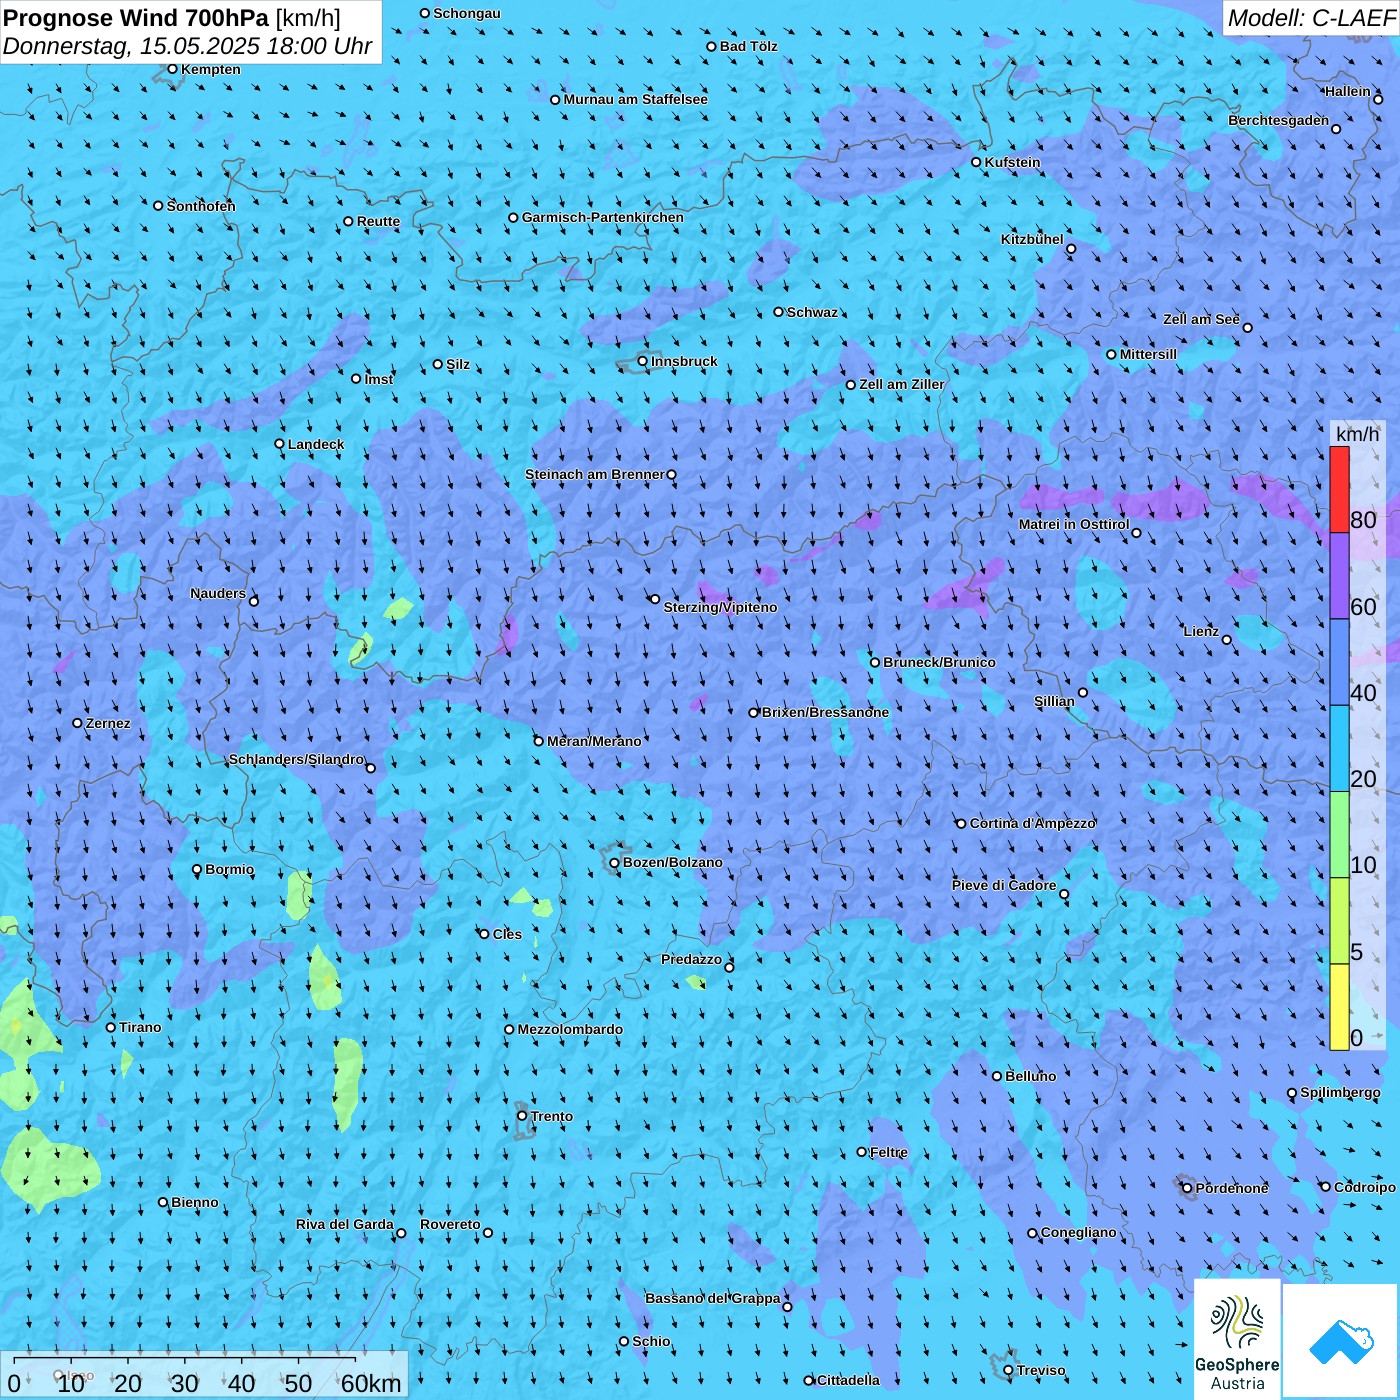Click the 'Tirano' label
This screenshot has width=1400, height=1400.
[x=140, y=1027]
